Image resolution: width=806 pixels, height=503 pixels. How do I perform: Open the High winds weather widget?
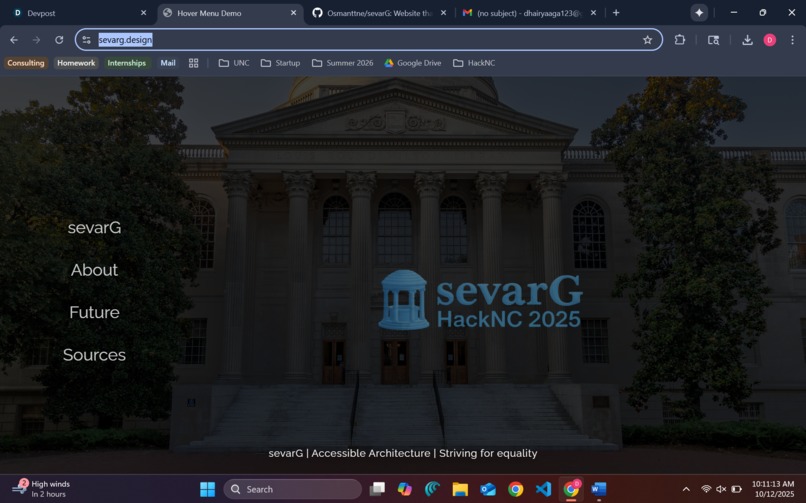click(x=41, y=489)
